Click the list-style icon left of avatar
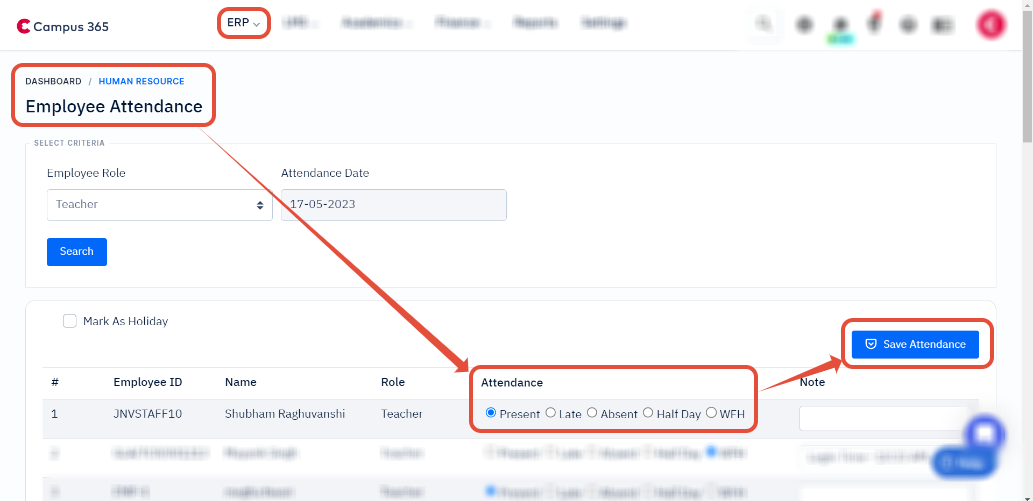 click(x=943, y=25)
